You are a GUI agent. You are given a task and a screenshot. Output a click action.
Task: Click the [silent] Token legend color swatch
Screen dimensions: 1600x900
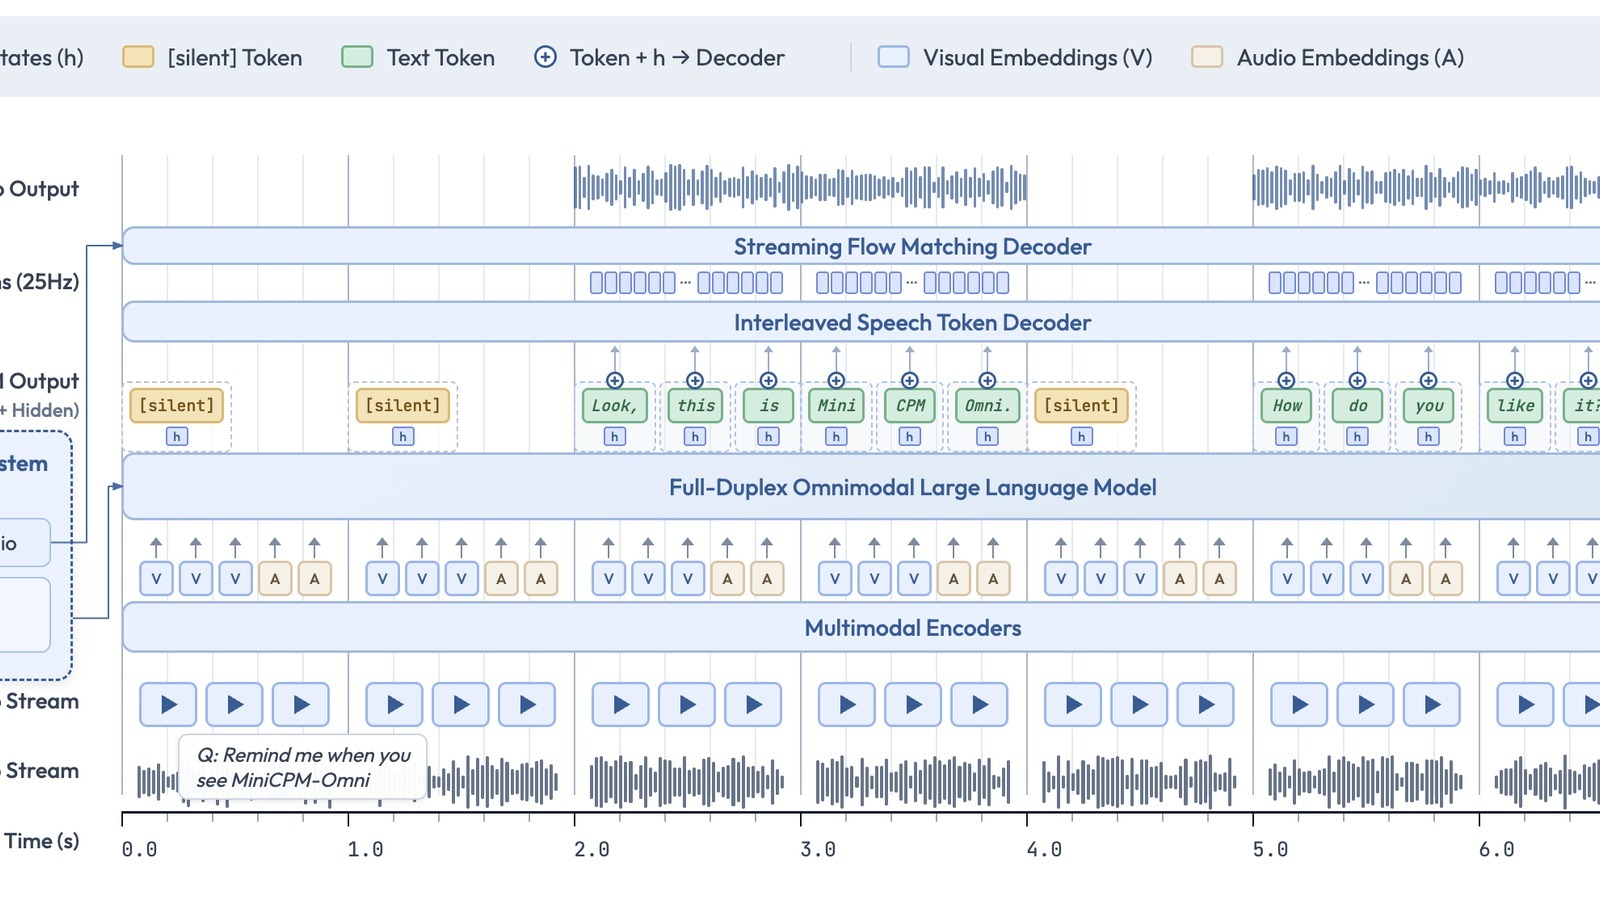pos(138,57)
